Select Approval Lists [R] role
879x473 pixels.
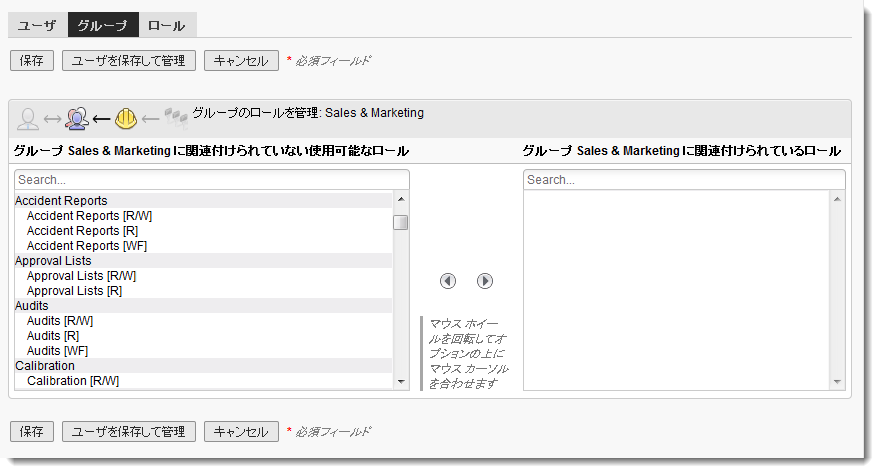click(203, 291)
